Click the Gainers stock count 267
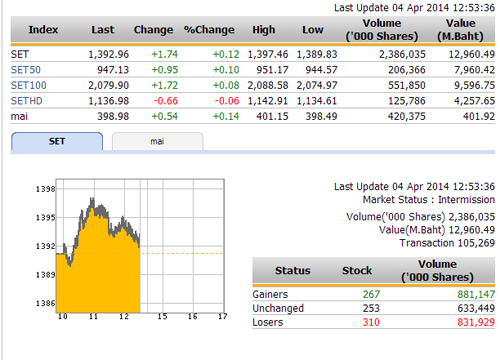This screenshot has height=360, width=500. 371,294
